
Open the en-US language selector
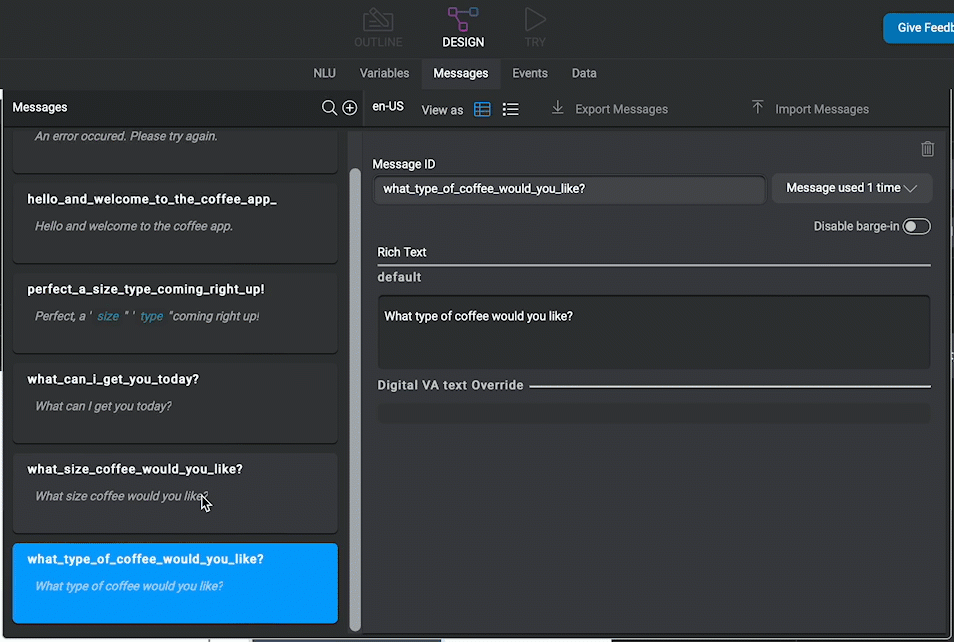click(x=388, y=106)
